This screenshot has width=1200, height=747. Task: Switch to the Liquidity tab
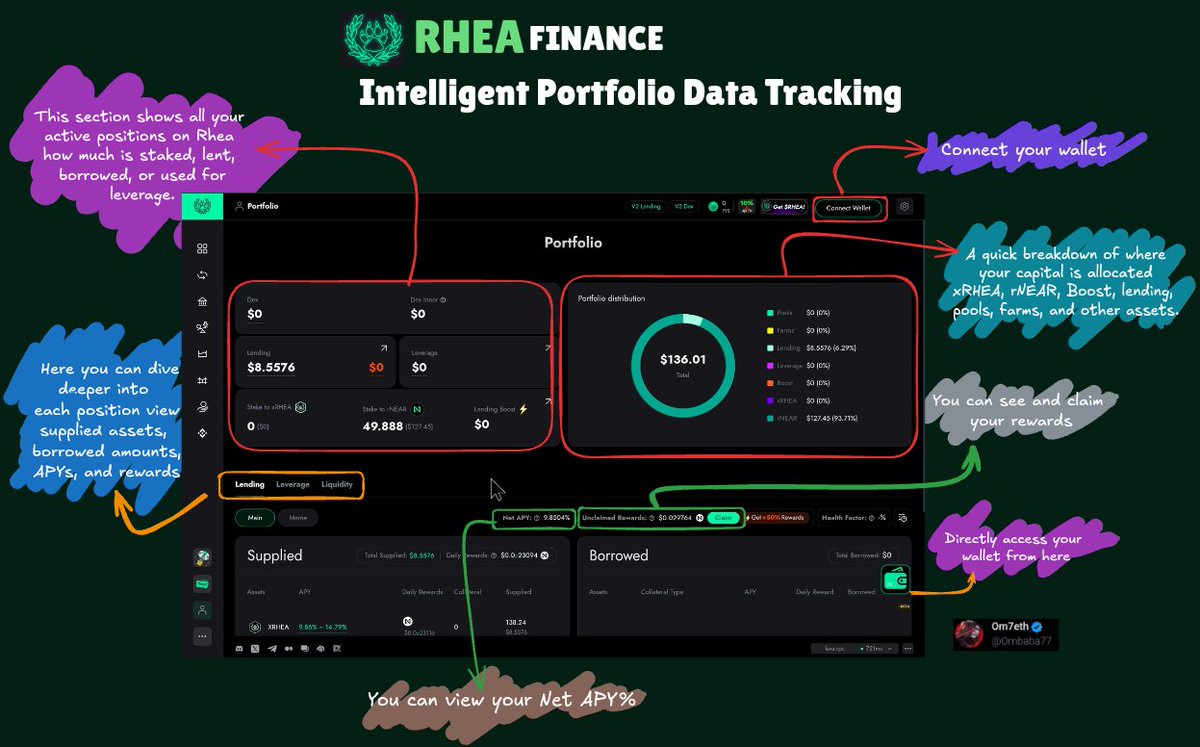(x=337, y=485)
